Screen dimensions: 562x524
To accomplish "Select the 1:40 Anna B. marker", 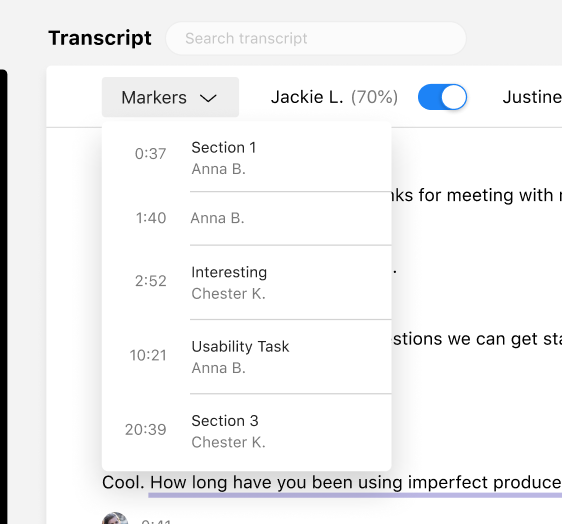I will [x=247, y=218].
